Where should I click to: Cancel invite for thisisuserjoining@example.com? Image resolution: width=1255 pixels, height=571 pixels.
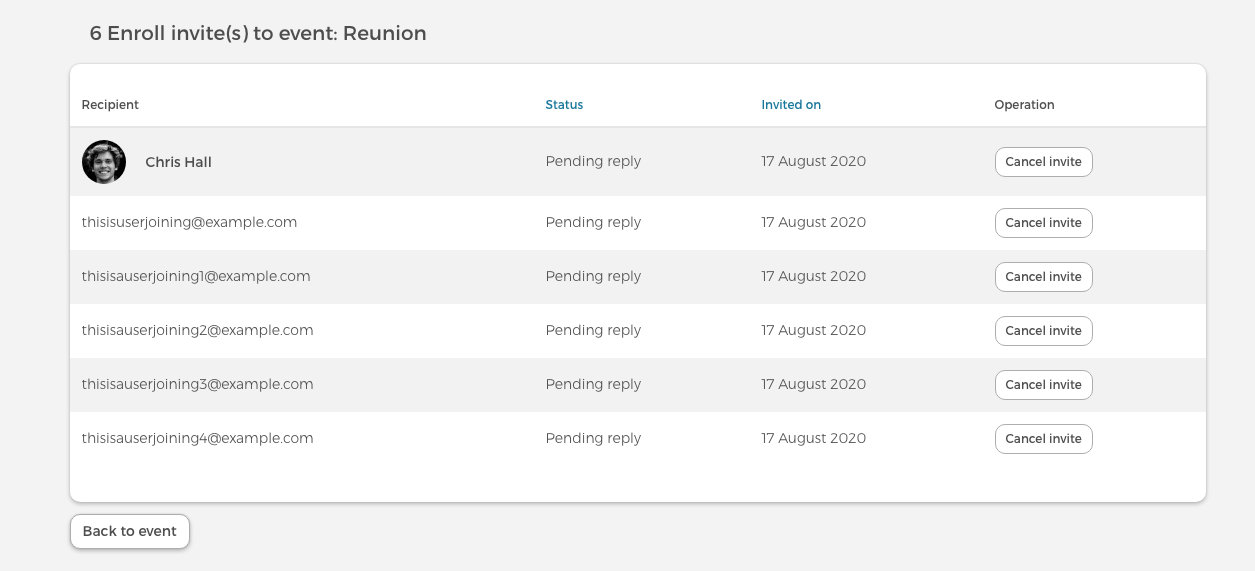(x=1043, y=223)
